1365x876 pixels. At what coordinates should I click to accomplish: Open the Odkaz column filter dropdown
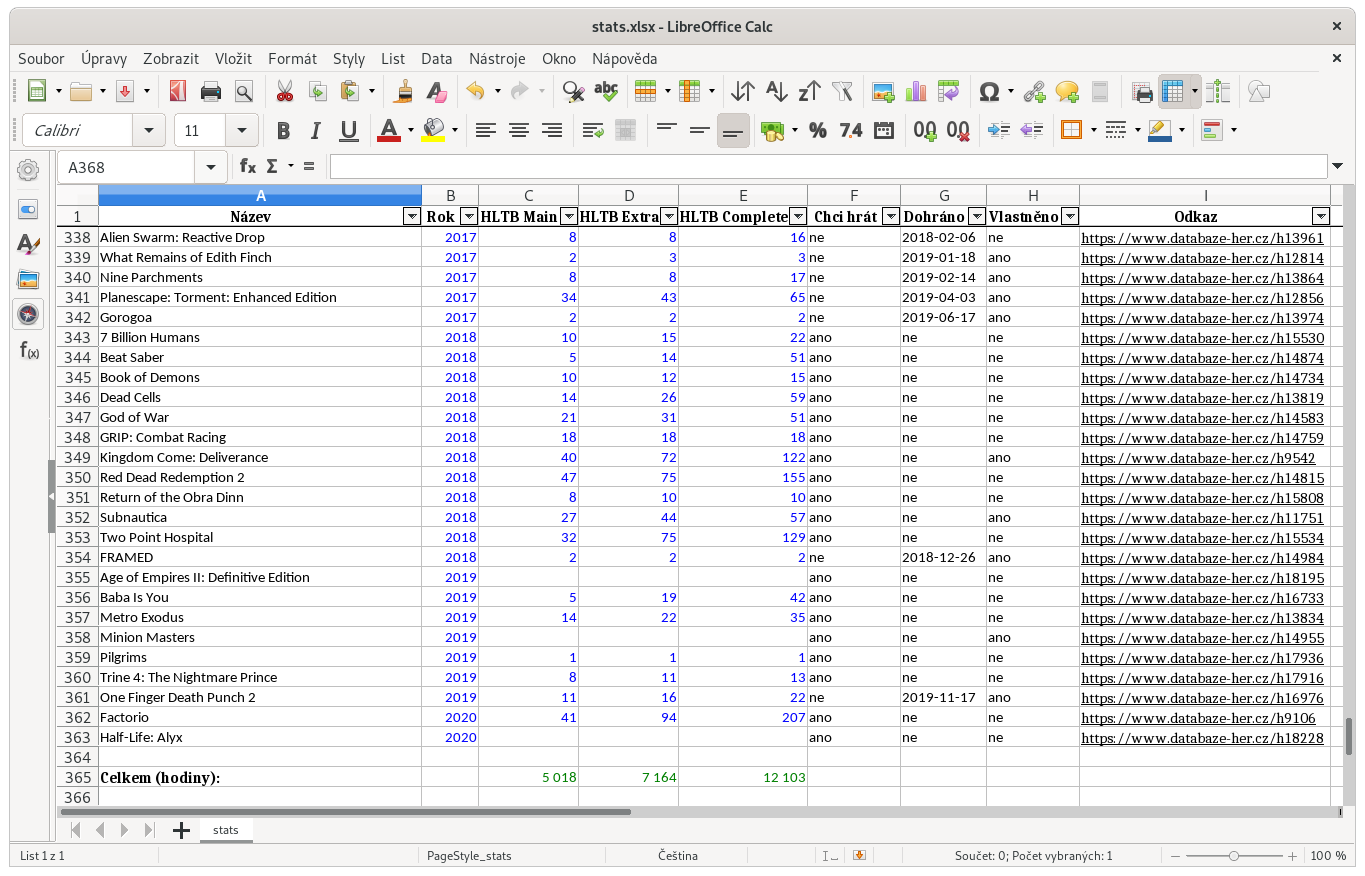[1320, 217]
